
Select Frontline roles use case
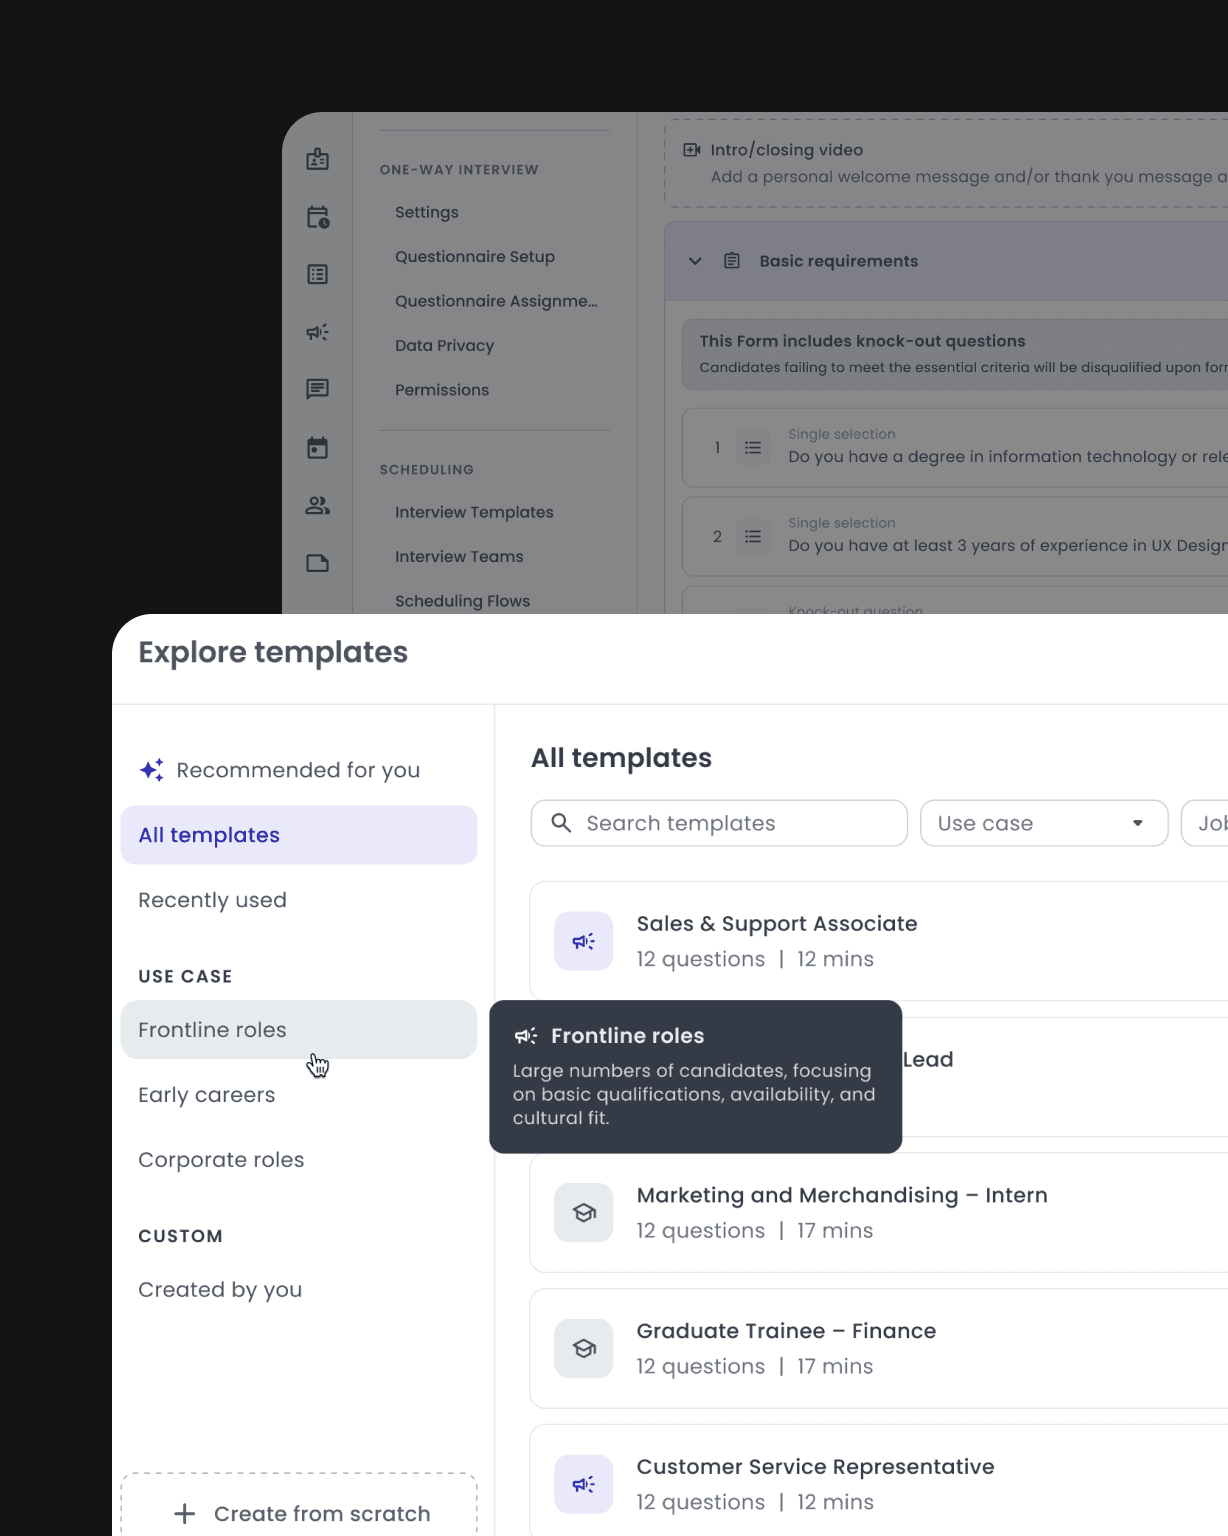[299, 1030]
